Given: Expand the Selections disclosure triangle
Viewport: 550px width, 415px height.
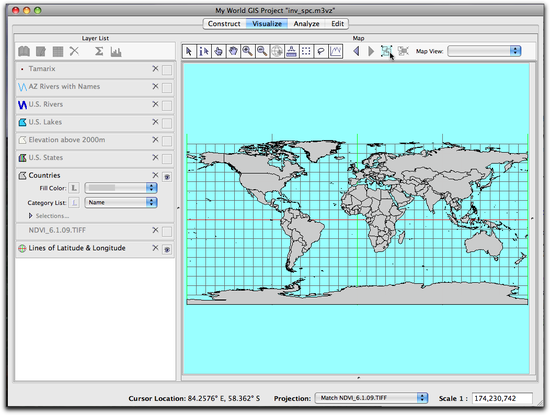Looking at the screenshot, I should click(31, 216).
